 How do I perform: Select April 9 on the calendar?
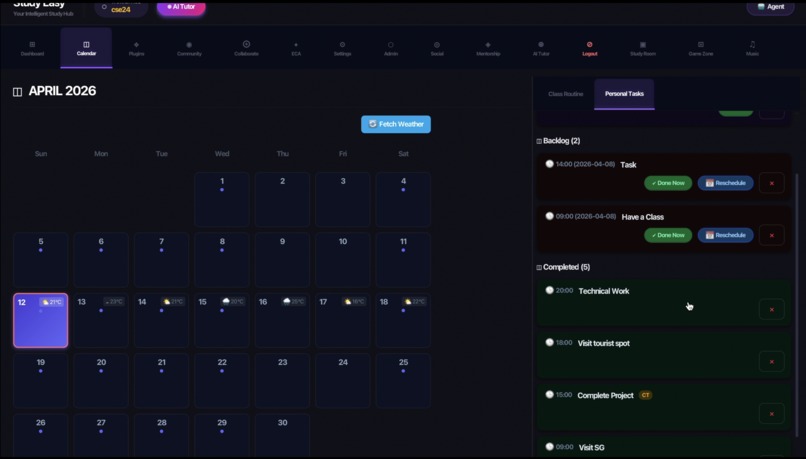point(283,260)
